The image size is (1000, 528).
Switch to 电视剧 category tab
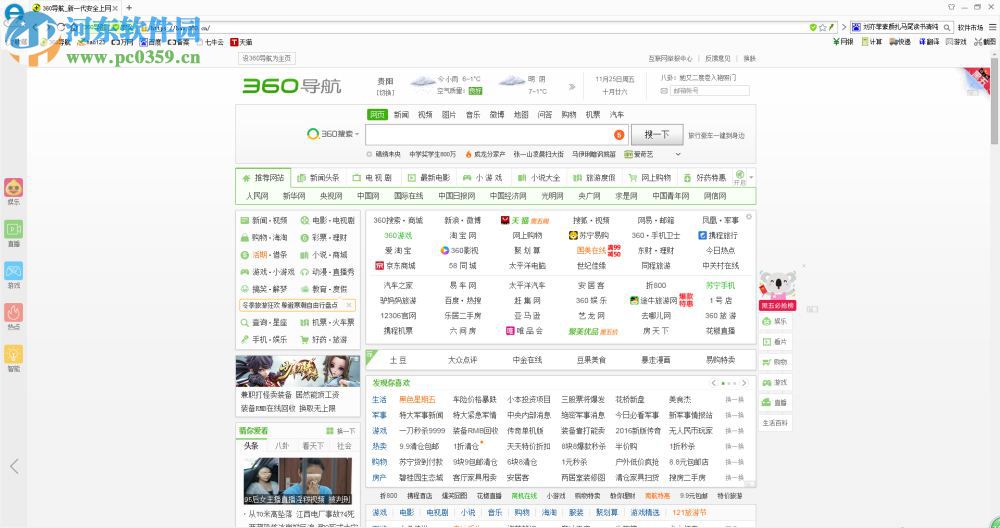tap(373, 178)
